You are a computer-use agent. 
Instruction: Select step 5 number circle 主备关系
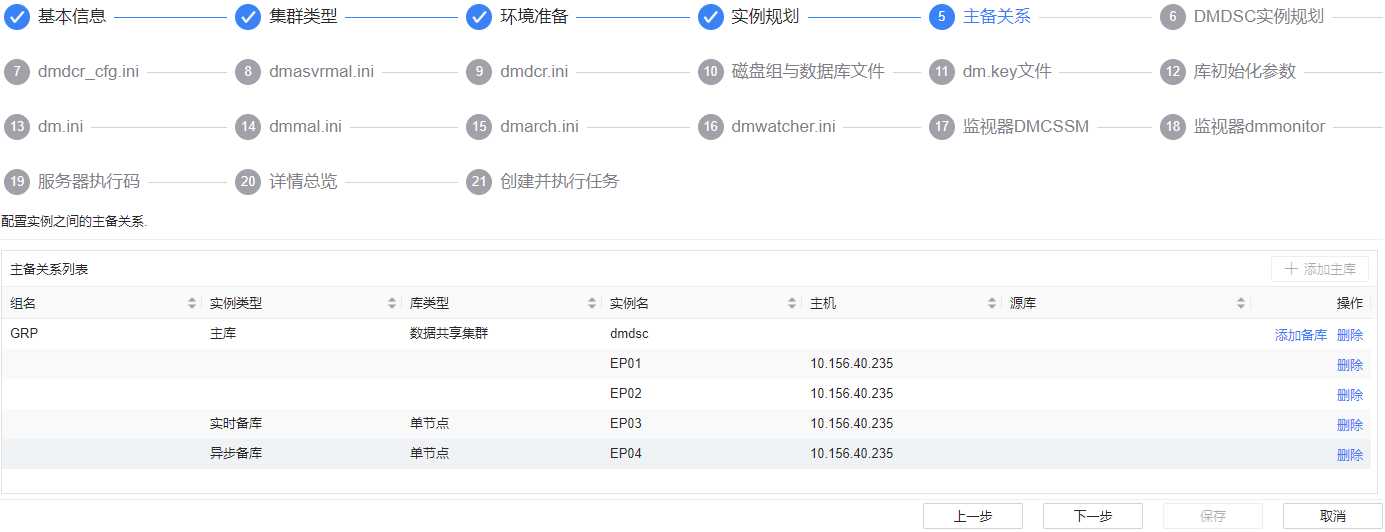click(941, 17)
